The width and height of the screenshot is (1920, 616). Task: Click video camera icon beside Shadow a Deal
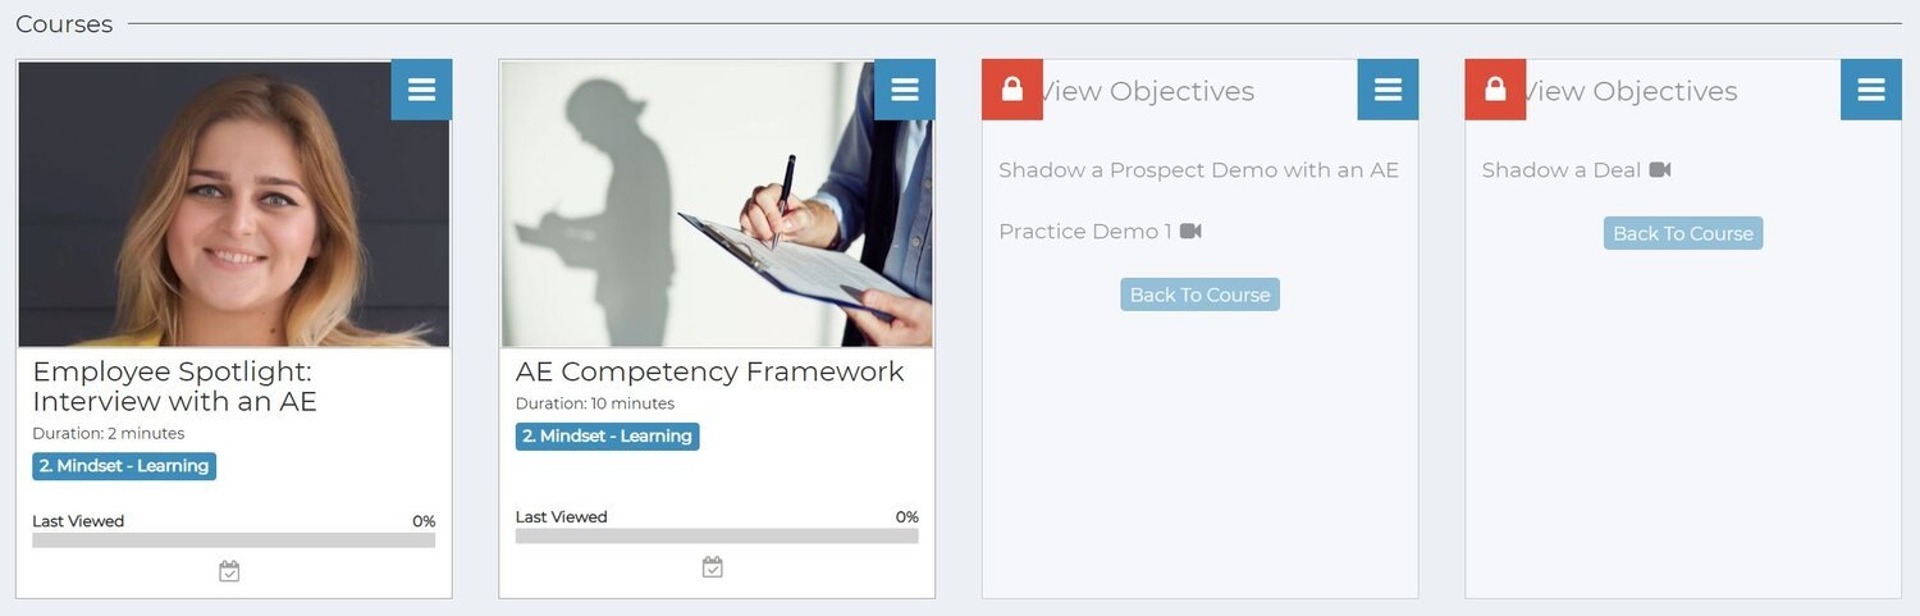(1660, 170)
